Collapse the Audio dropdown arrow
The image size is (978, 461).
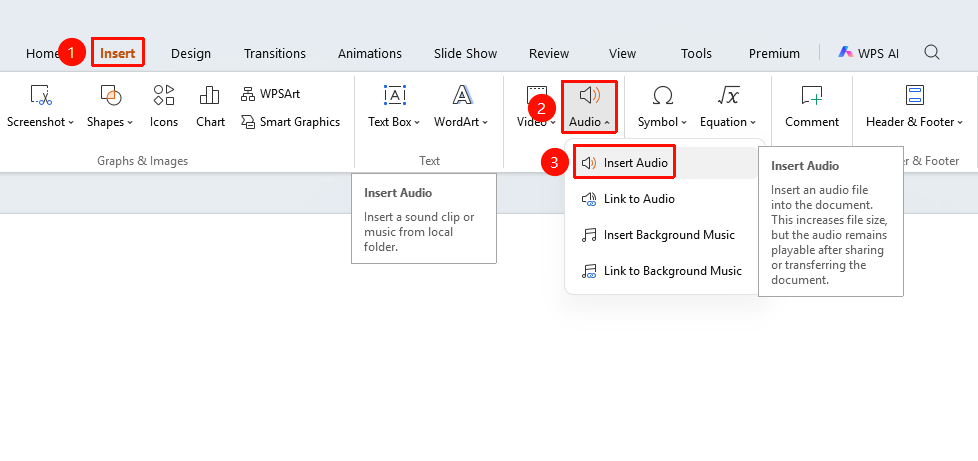click(x=607, y=123)
